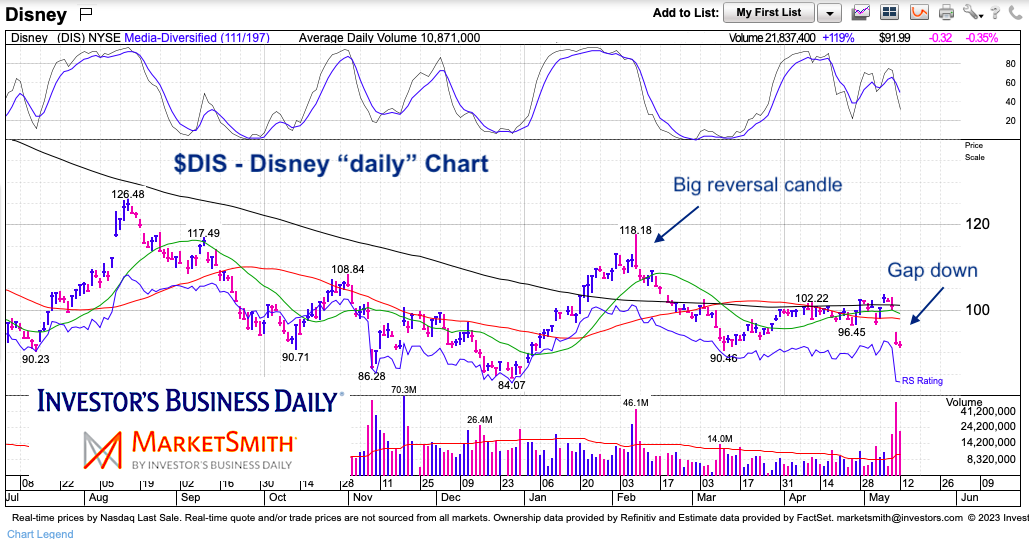Screen dimensions: 1029x539
Task: Click the +119% volume change value
Action: 837,38
